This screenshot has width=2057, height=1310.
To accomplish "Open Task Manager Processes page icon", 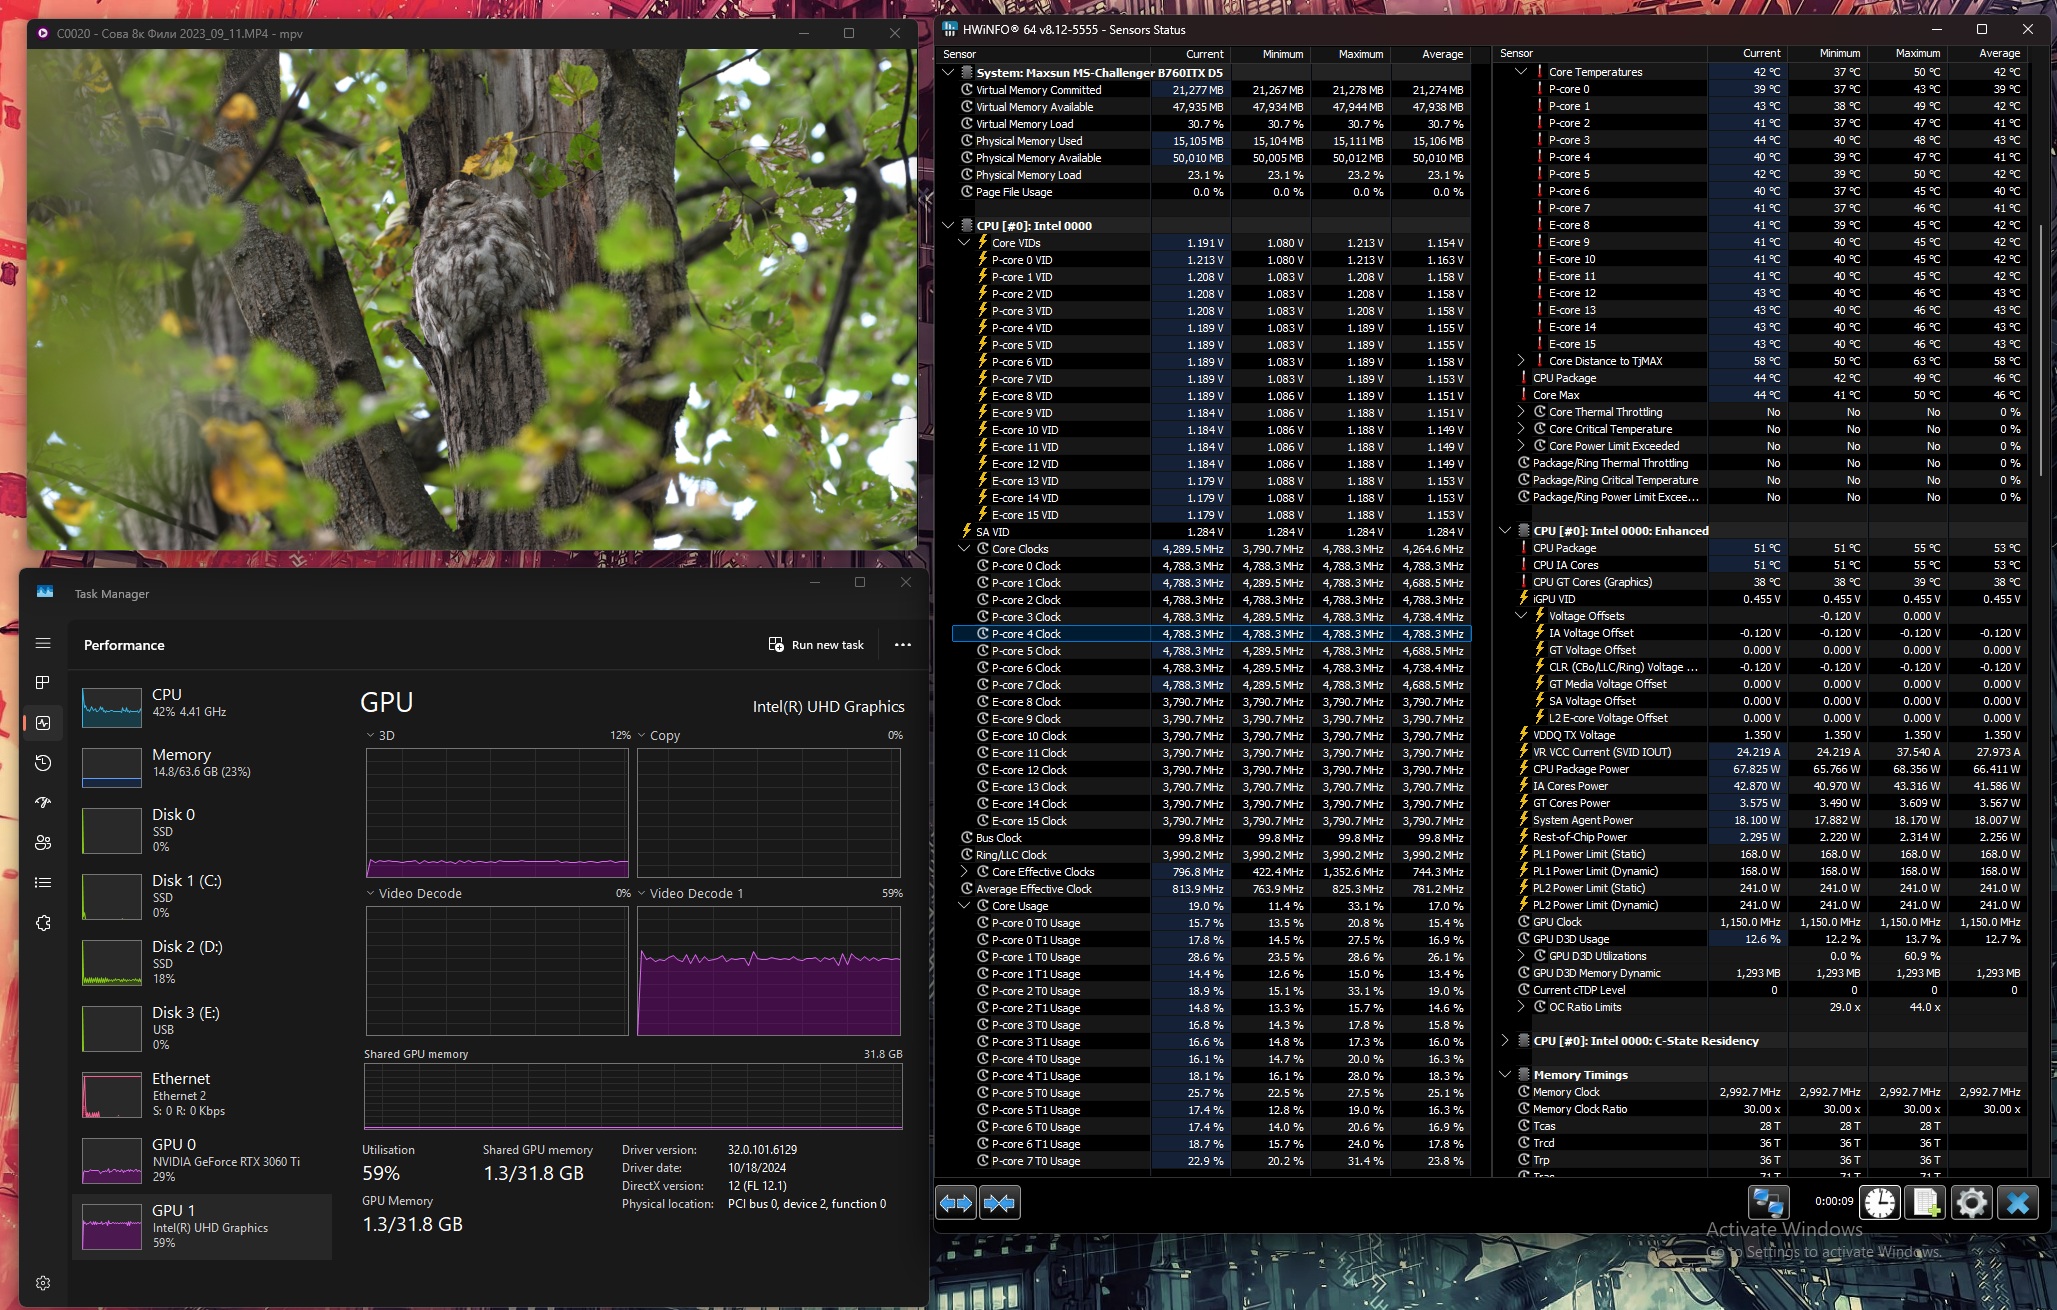I will 43,683.
